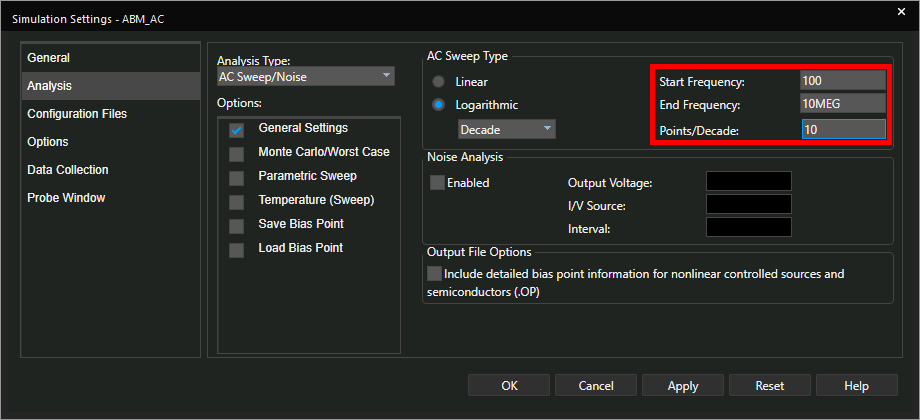Click the Points/Decade input field
Image resolution: width=920 pixels, height=420 pixels.
[844, 130]
